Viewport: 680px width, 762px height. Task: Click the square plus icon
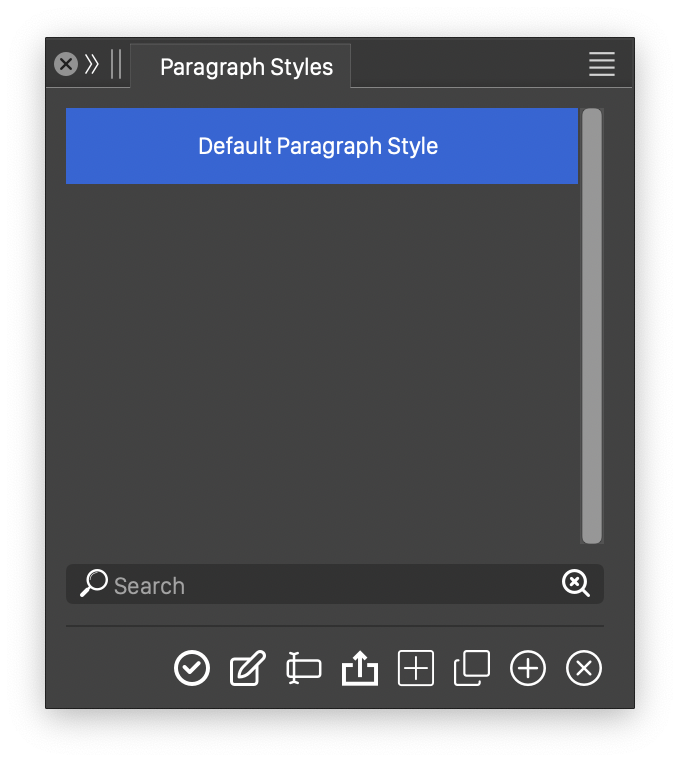pyautogui.click(x=416, y=668)
